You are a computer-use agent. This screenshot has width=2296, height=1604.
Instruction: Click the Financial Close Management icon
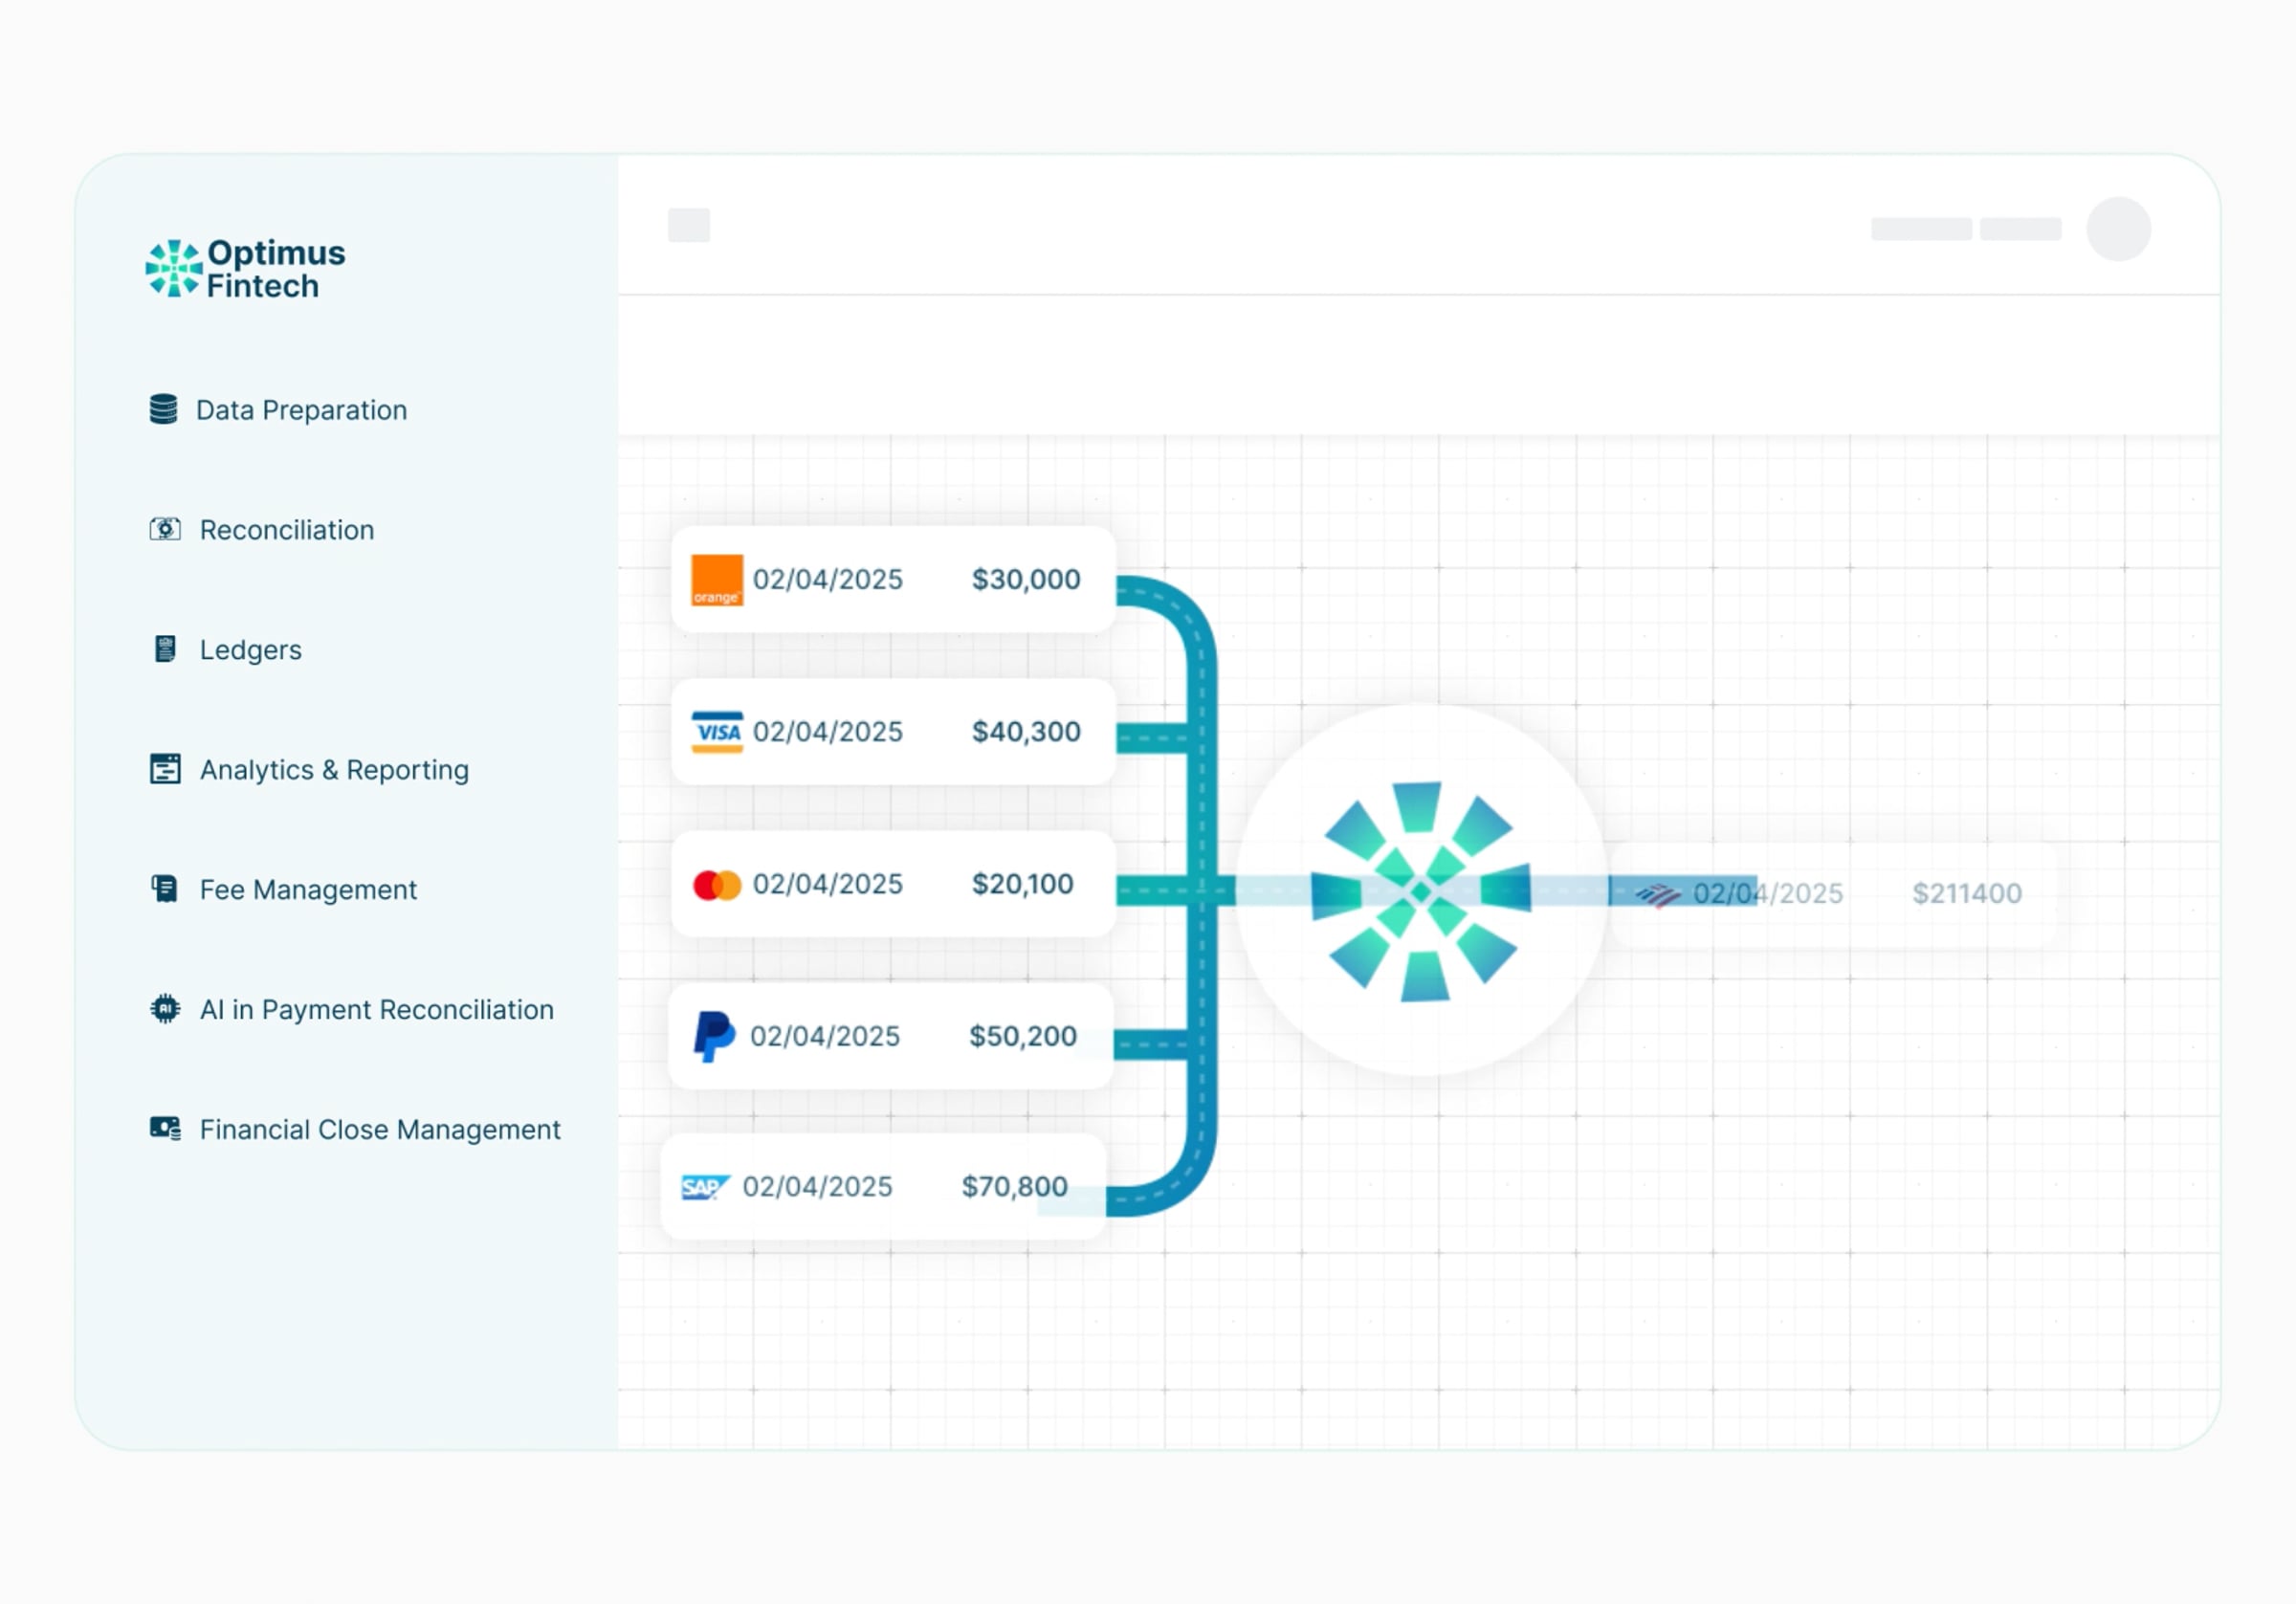165,1129
